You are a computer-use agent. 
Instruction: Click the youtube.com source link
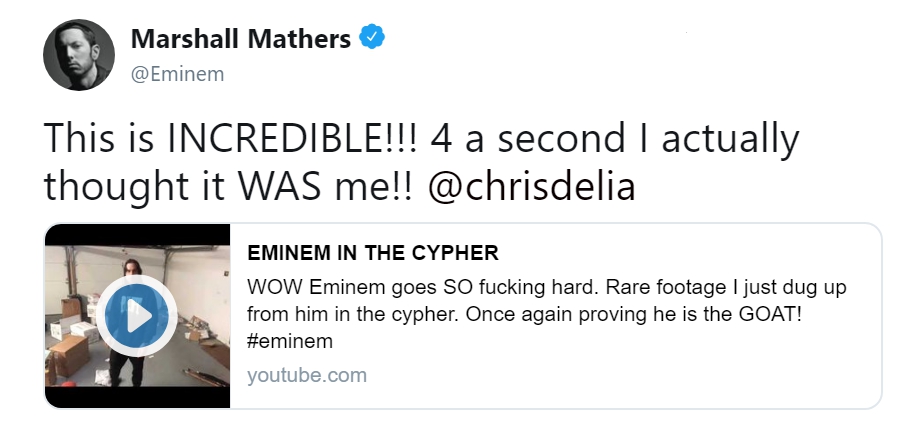(x=306, y=376)
